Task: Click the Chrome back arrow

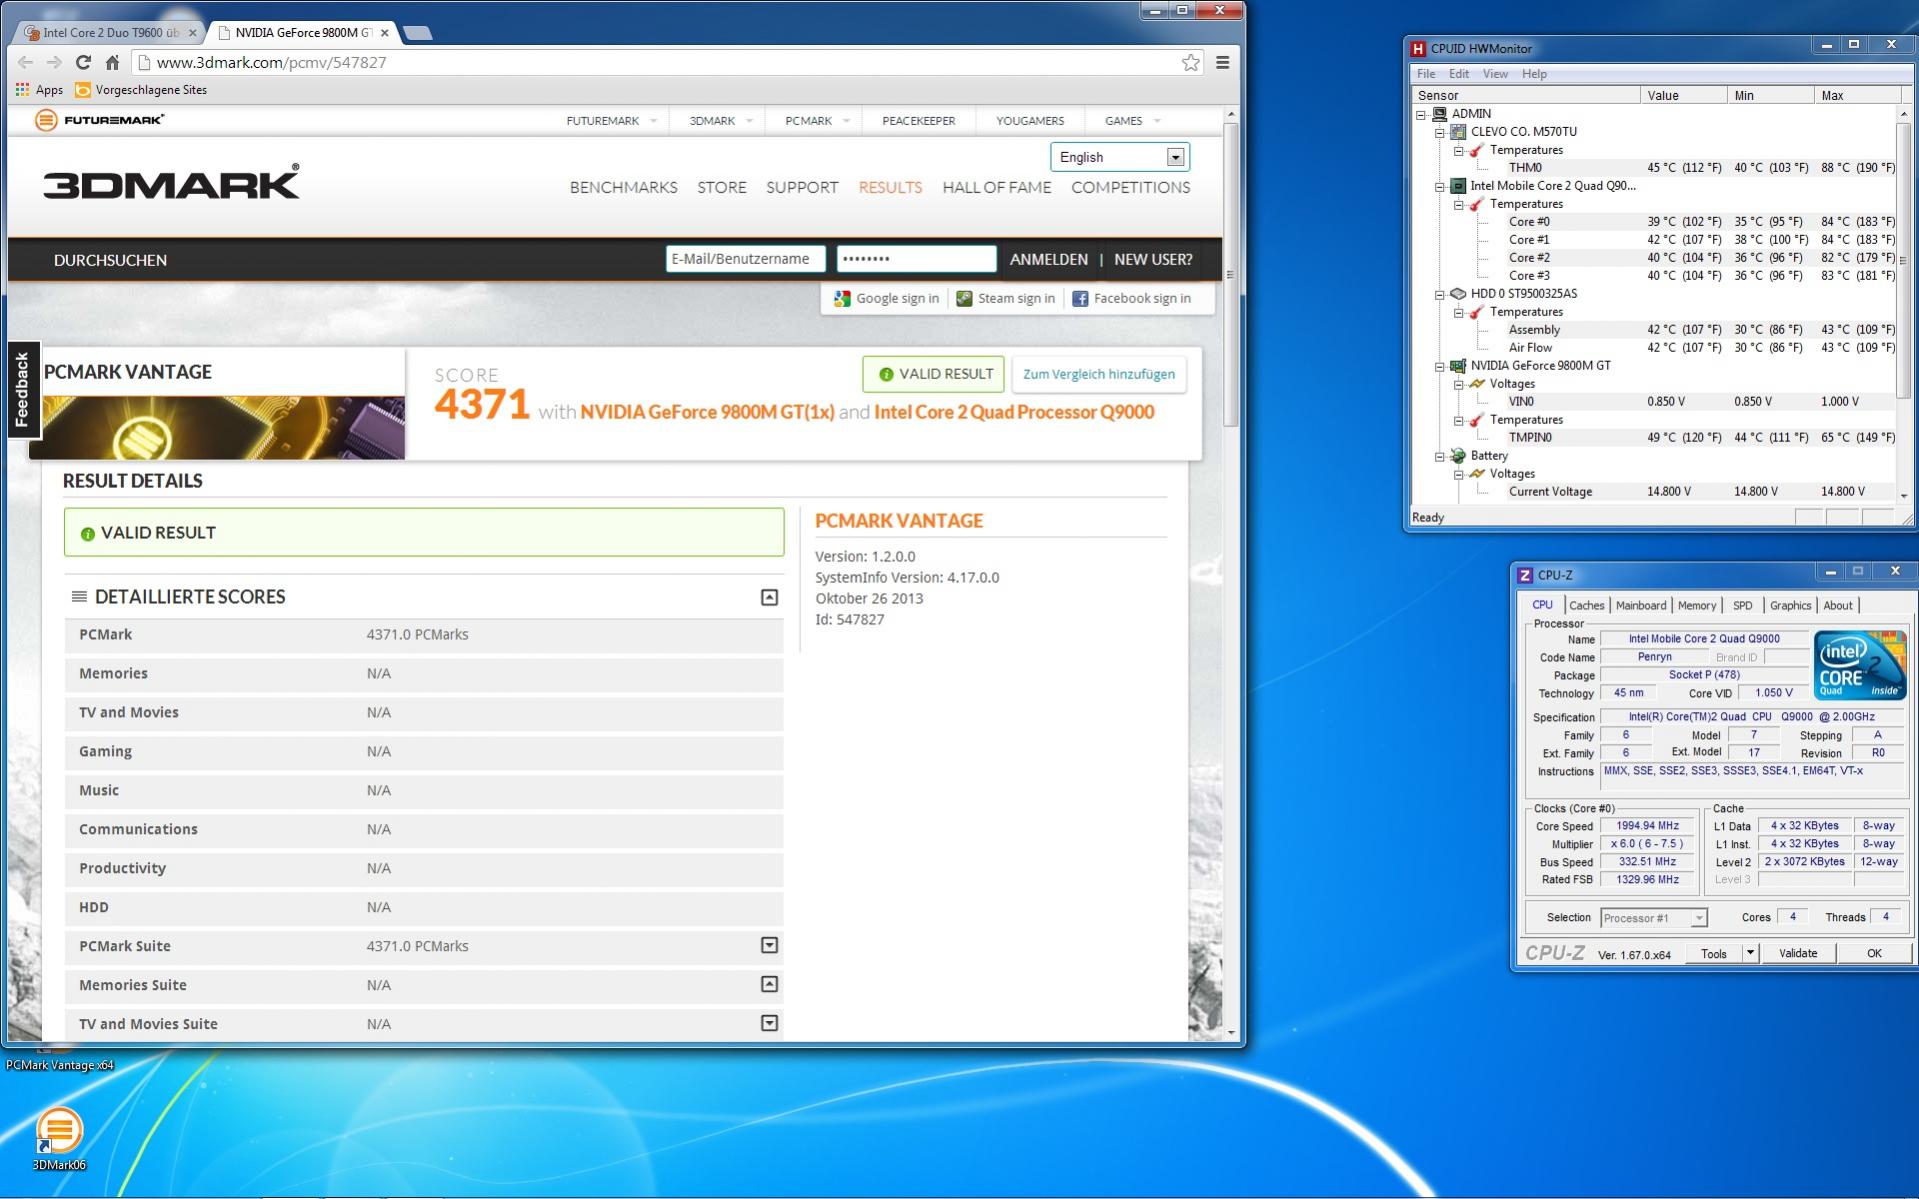Action: (x=26, y=62)
